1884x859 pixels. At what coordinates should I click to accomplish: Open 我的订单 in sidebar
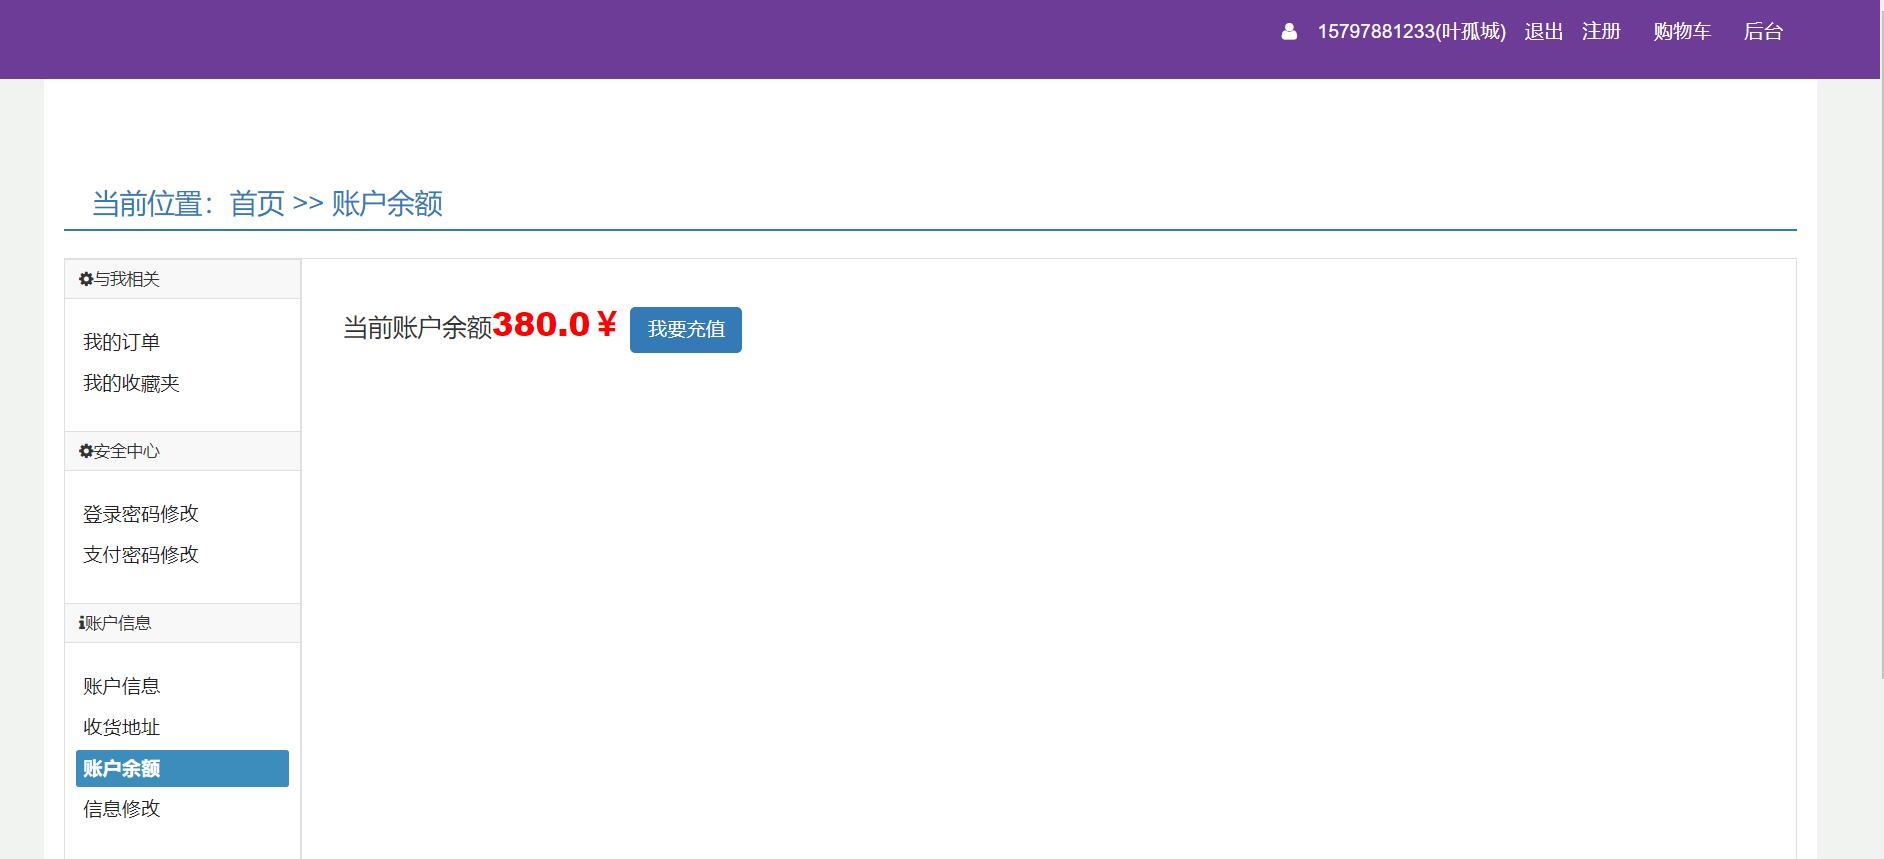coord(121,342)
